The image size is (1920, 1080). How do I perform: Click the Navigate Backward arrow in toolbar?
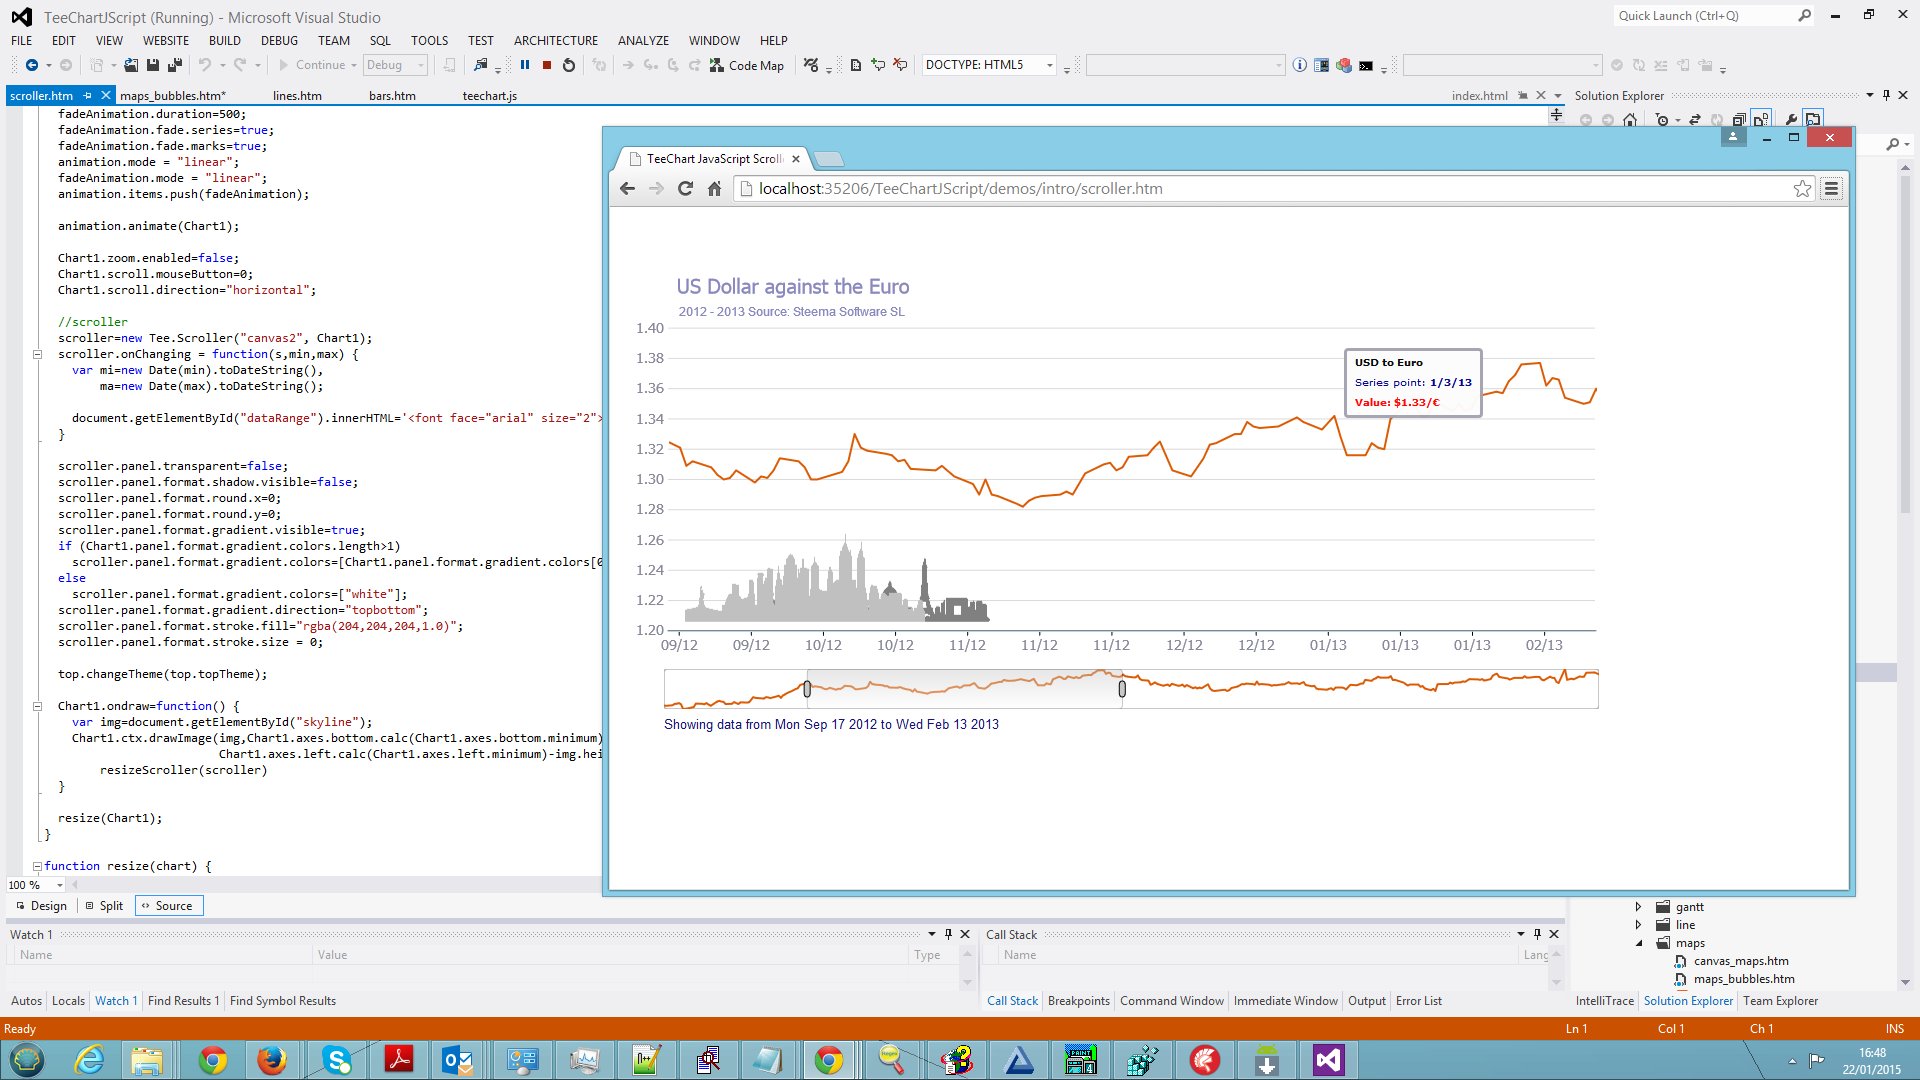point(32,65)
